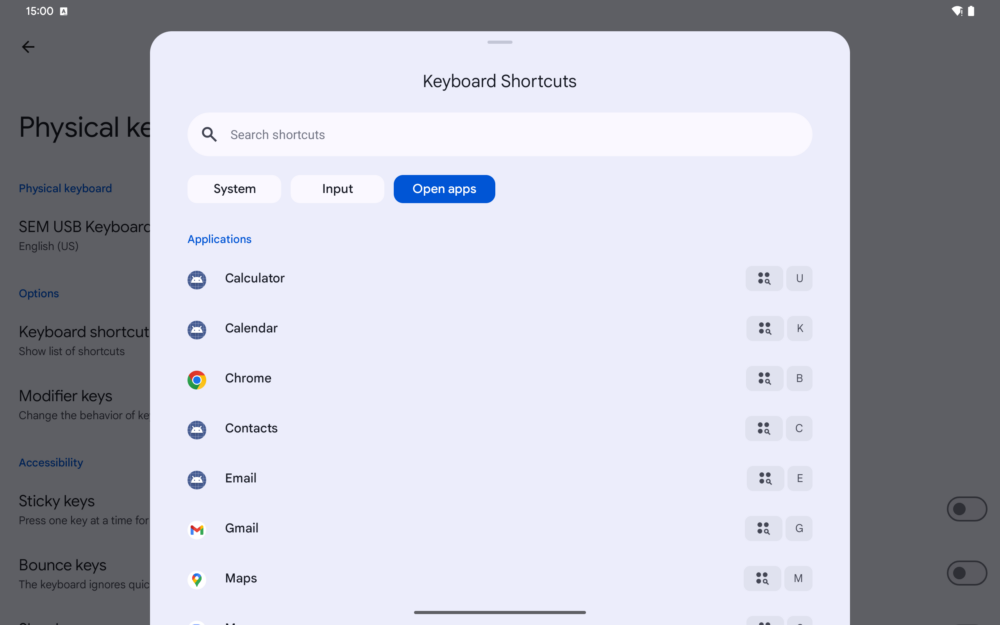Click the Email app icon
The image size is (1000, 625).
coord(197,479)
